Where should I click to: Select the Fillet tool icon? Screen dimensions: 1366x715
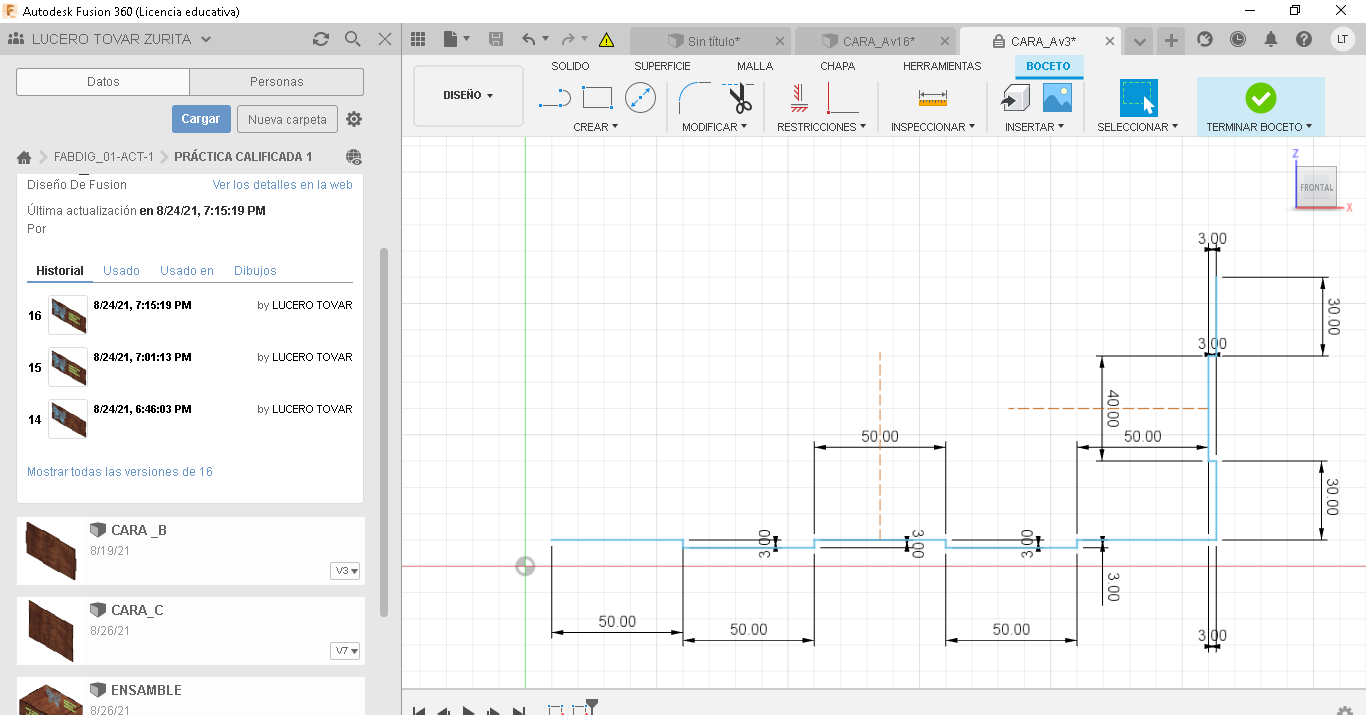695,98
